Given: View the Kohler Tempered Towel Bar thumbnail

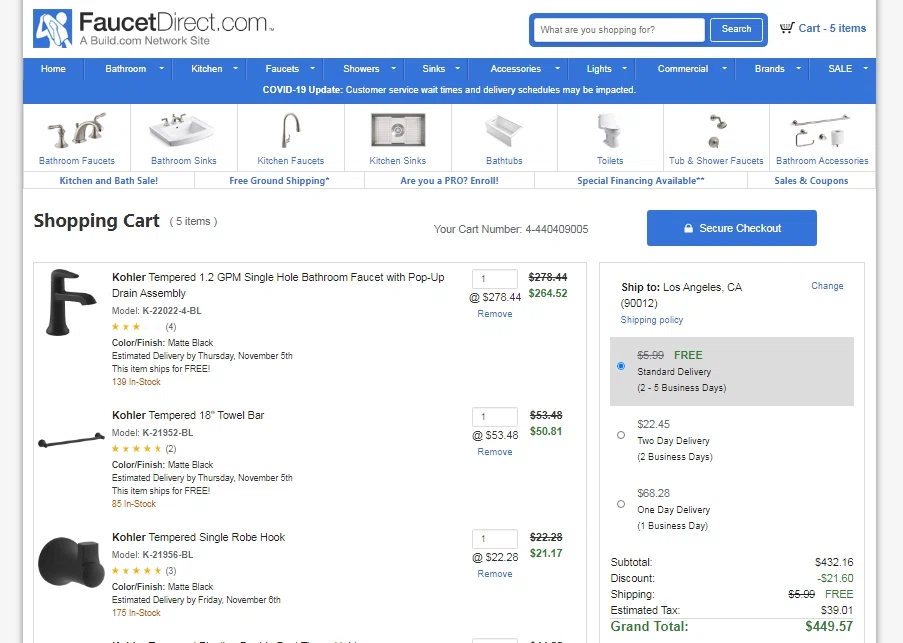Looking at the screenshot, I should (x=71, y=441).
